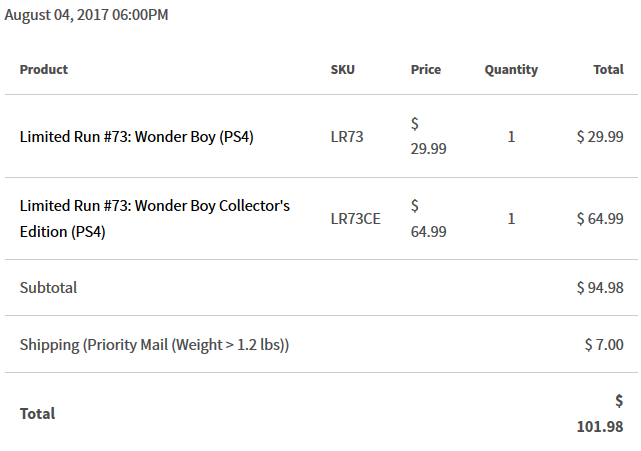Click the $ 64.99 Collector's Edition row total
The width and height of the screenshot is (641, 451).
[x=600, y=219]
